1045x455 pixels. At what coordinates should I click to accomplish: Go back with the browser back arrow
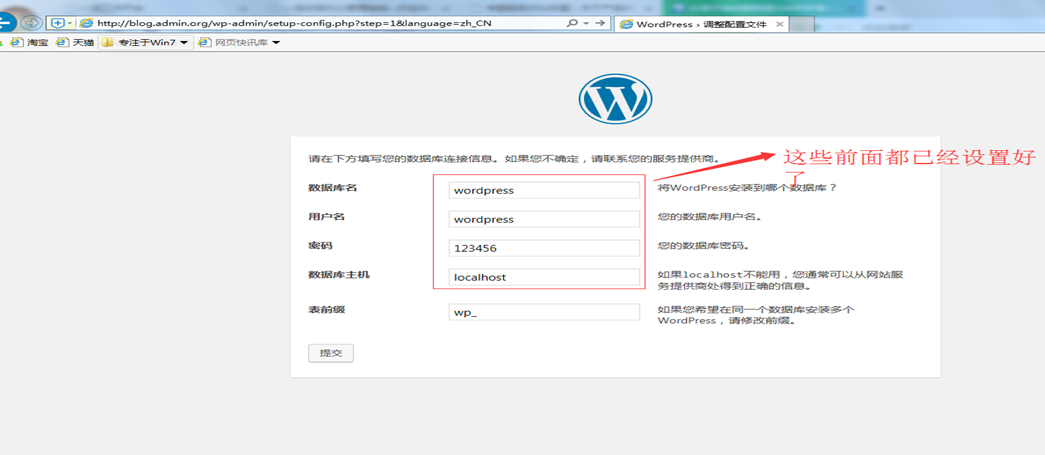point(6,23)
